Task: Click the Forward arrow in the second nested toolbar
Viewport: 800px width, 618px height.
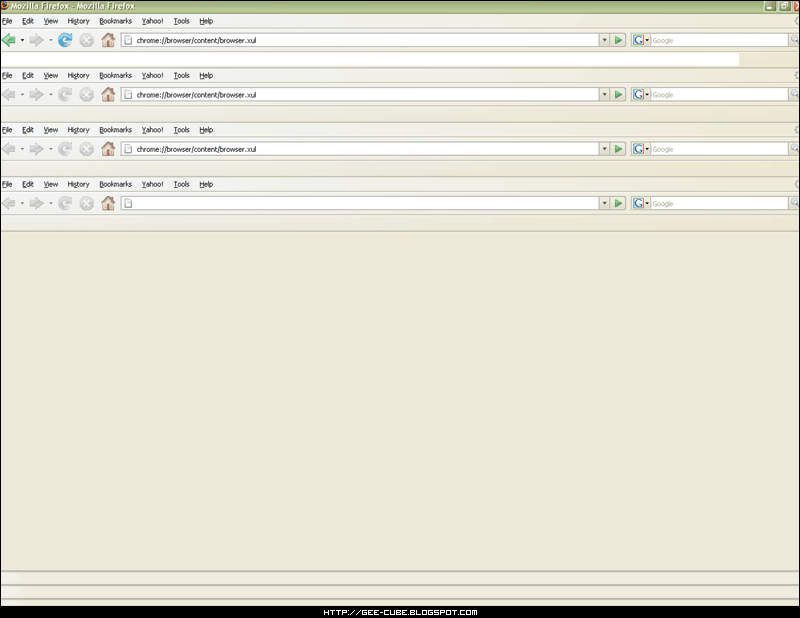Action: pyautogui.click(x=36, y=94)
